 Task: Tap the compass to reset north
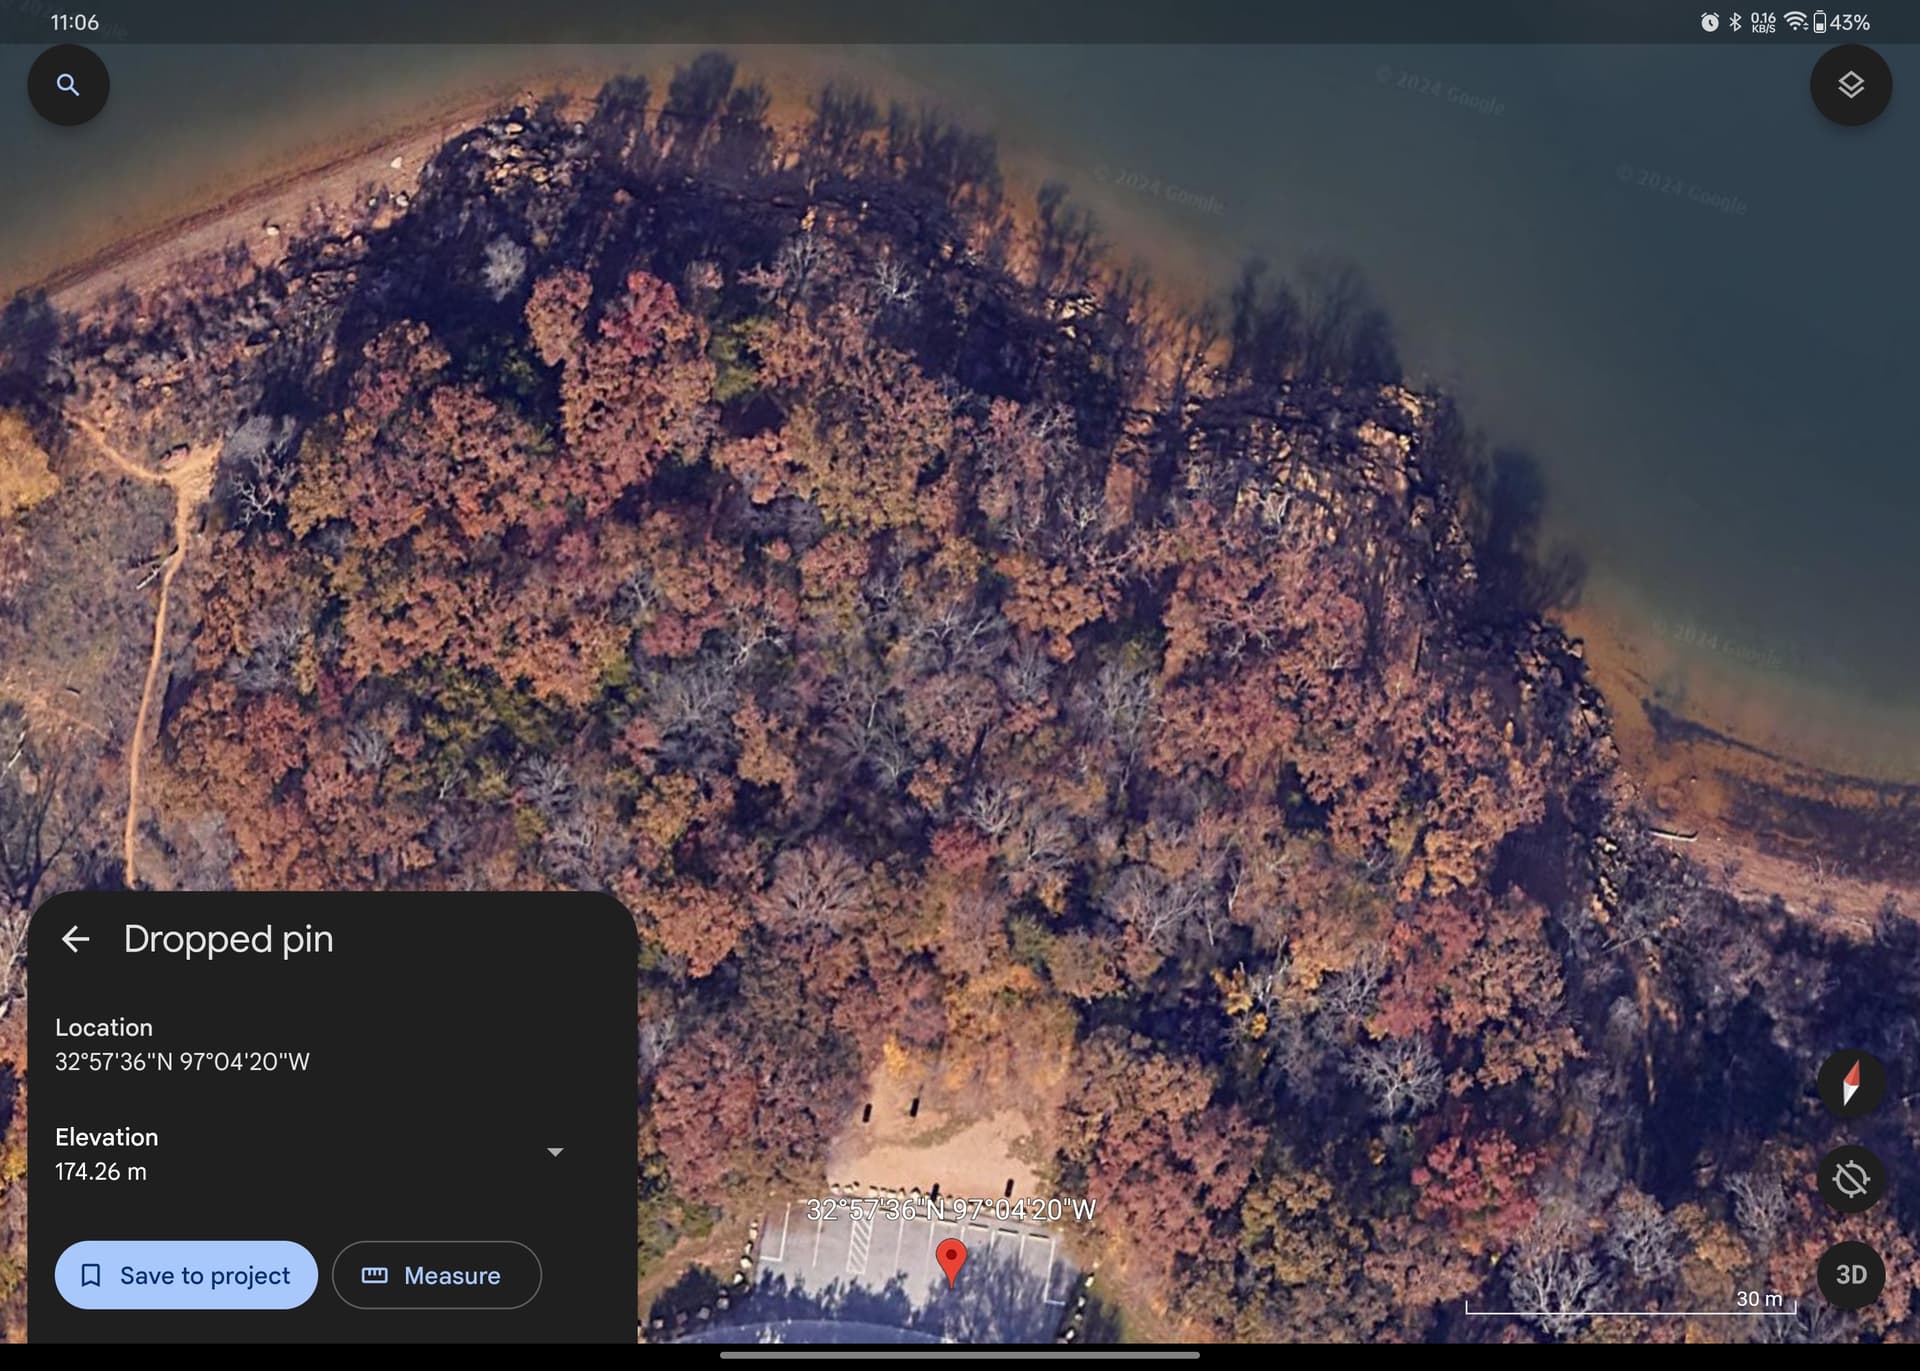click(x=1850, y=1083)
